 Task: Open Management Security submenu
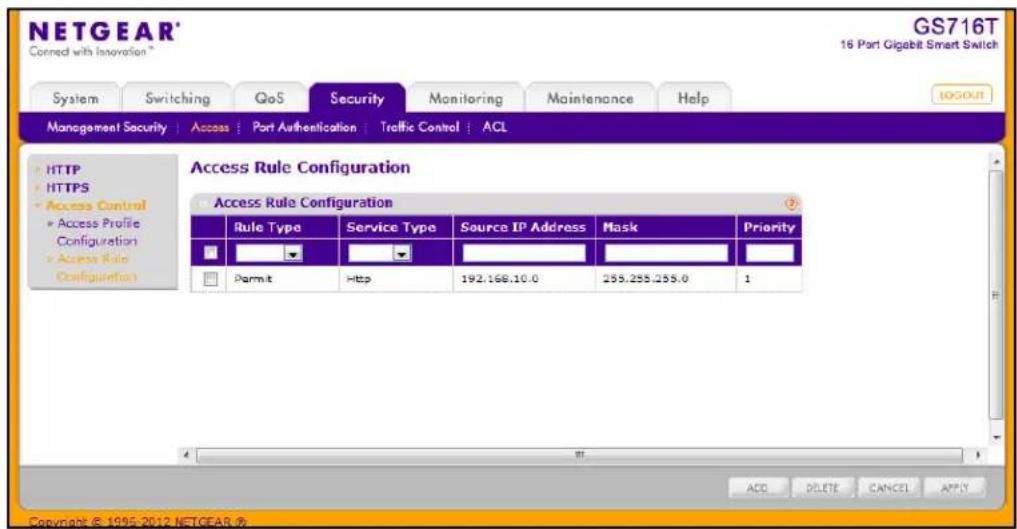point(106,128)
